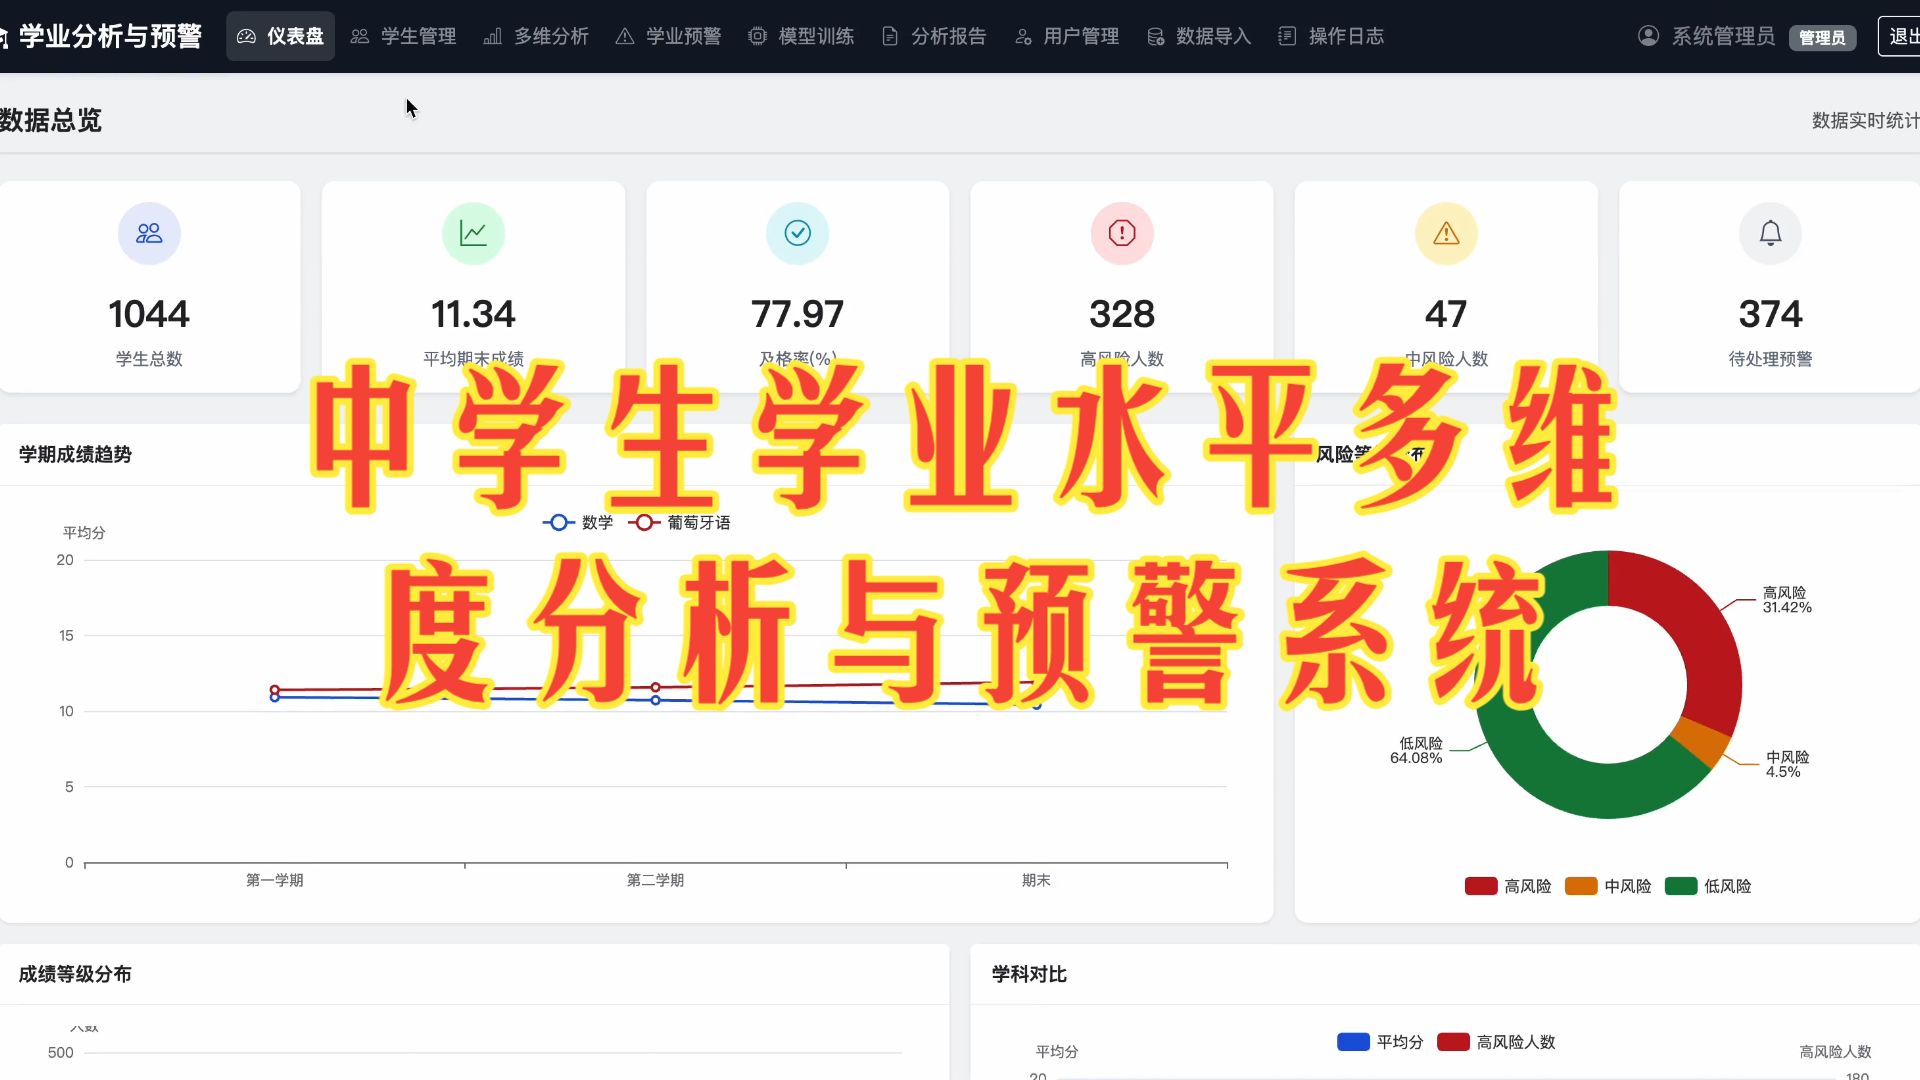Click the user-gear icon for 用户管理
1920x1080 pixels.
click(x=1023, y=36)
